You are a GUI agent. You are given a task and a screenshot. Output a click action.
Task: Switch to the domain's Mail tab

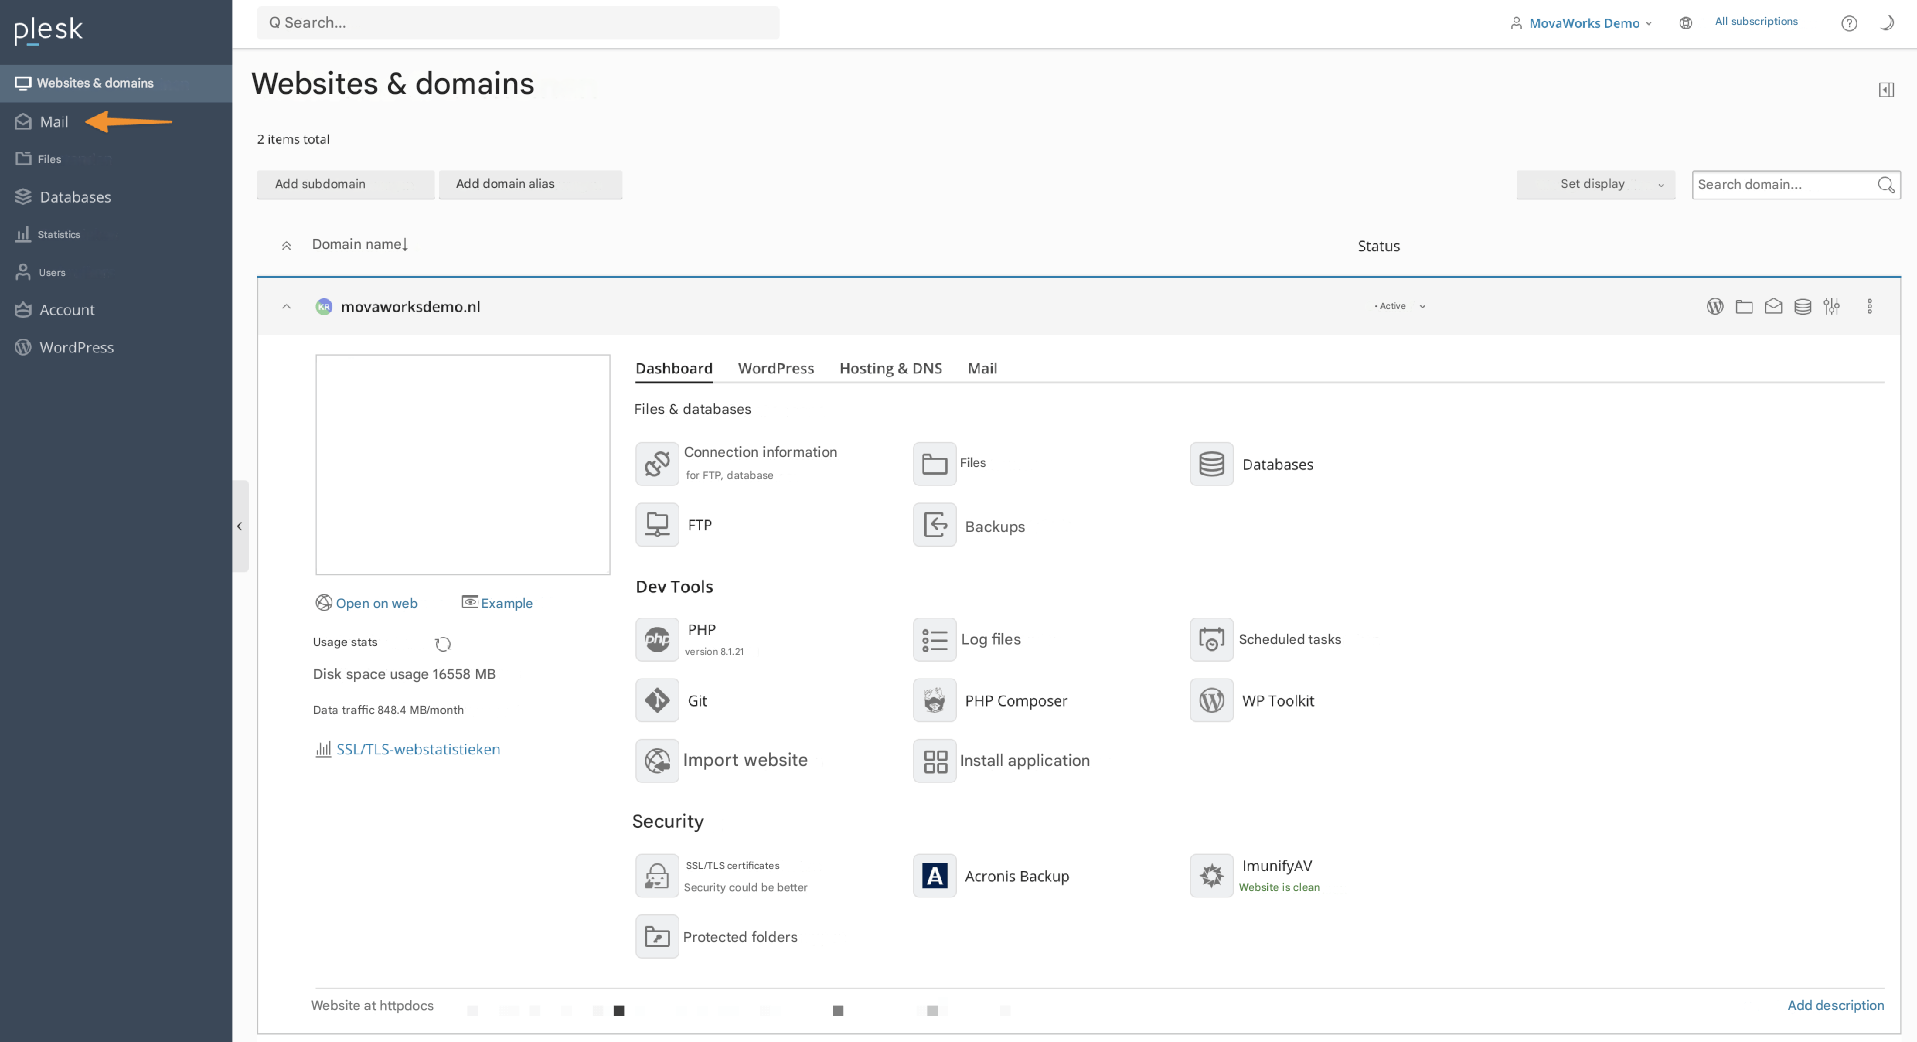pos(982,368)
